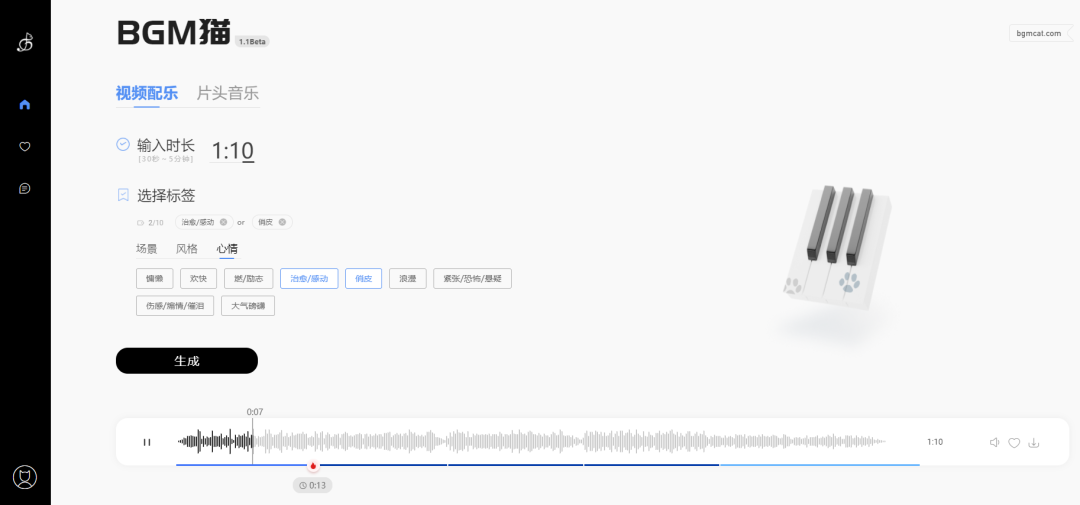Click the BGM猫 title logo
The width and height of the screenshot is (1080, 505).
click(x=174, y=32)
